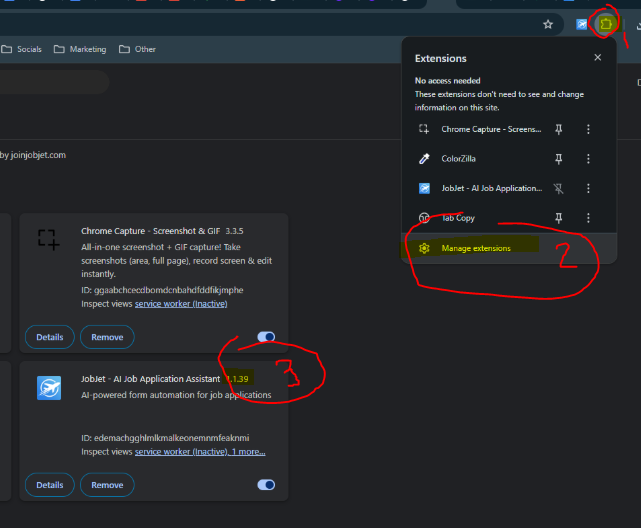The width and height of the screenshot is (641, 528).
Task: Select JobJet - AI Job Application entry in popup
Action: (x=492, y=188)
